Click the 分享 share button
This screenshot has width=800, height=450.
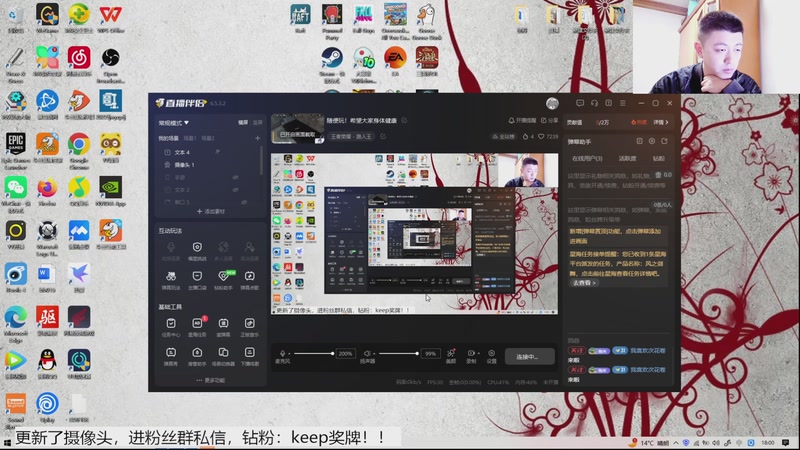[x=549, y=120]
